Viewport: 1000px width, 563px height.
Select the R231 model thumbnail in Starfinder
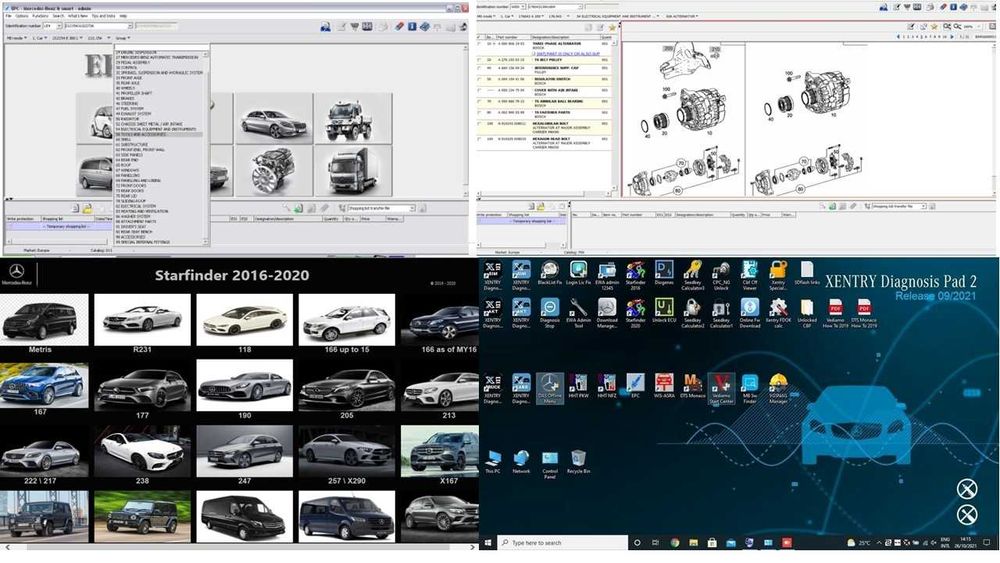[142, 319]
